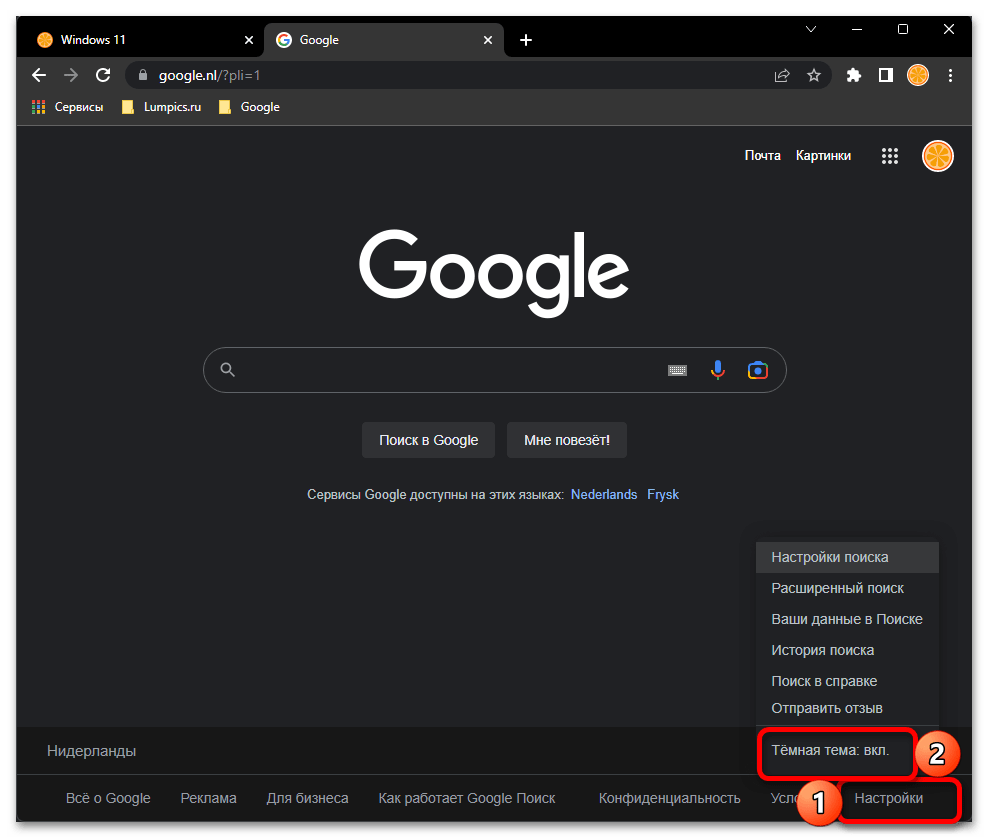Open Для бизнеса footer link
Image resolution: width=988 pixels, height=838 pixels.
pos(307,799)
